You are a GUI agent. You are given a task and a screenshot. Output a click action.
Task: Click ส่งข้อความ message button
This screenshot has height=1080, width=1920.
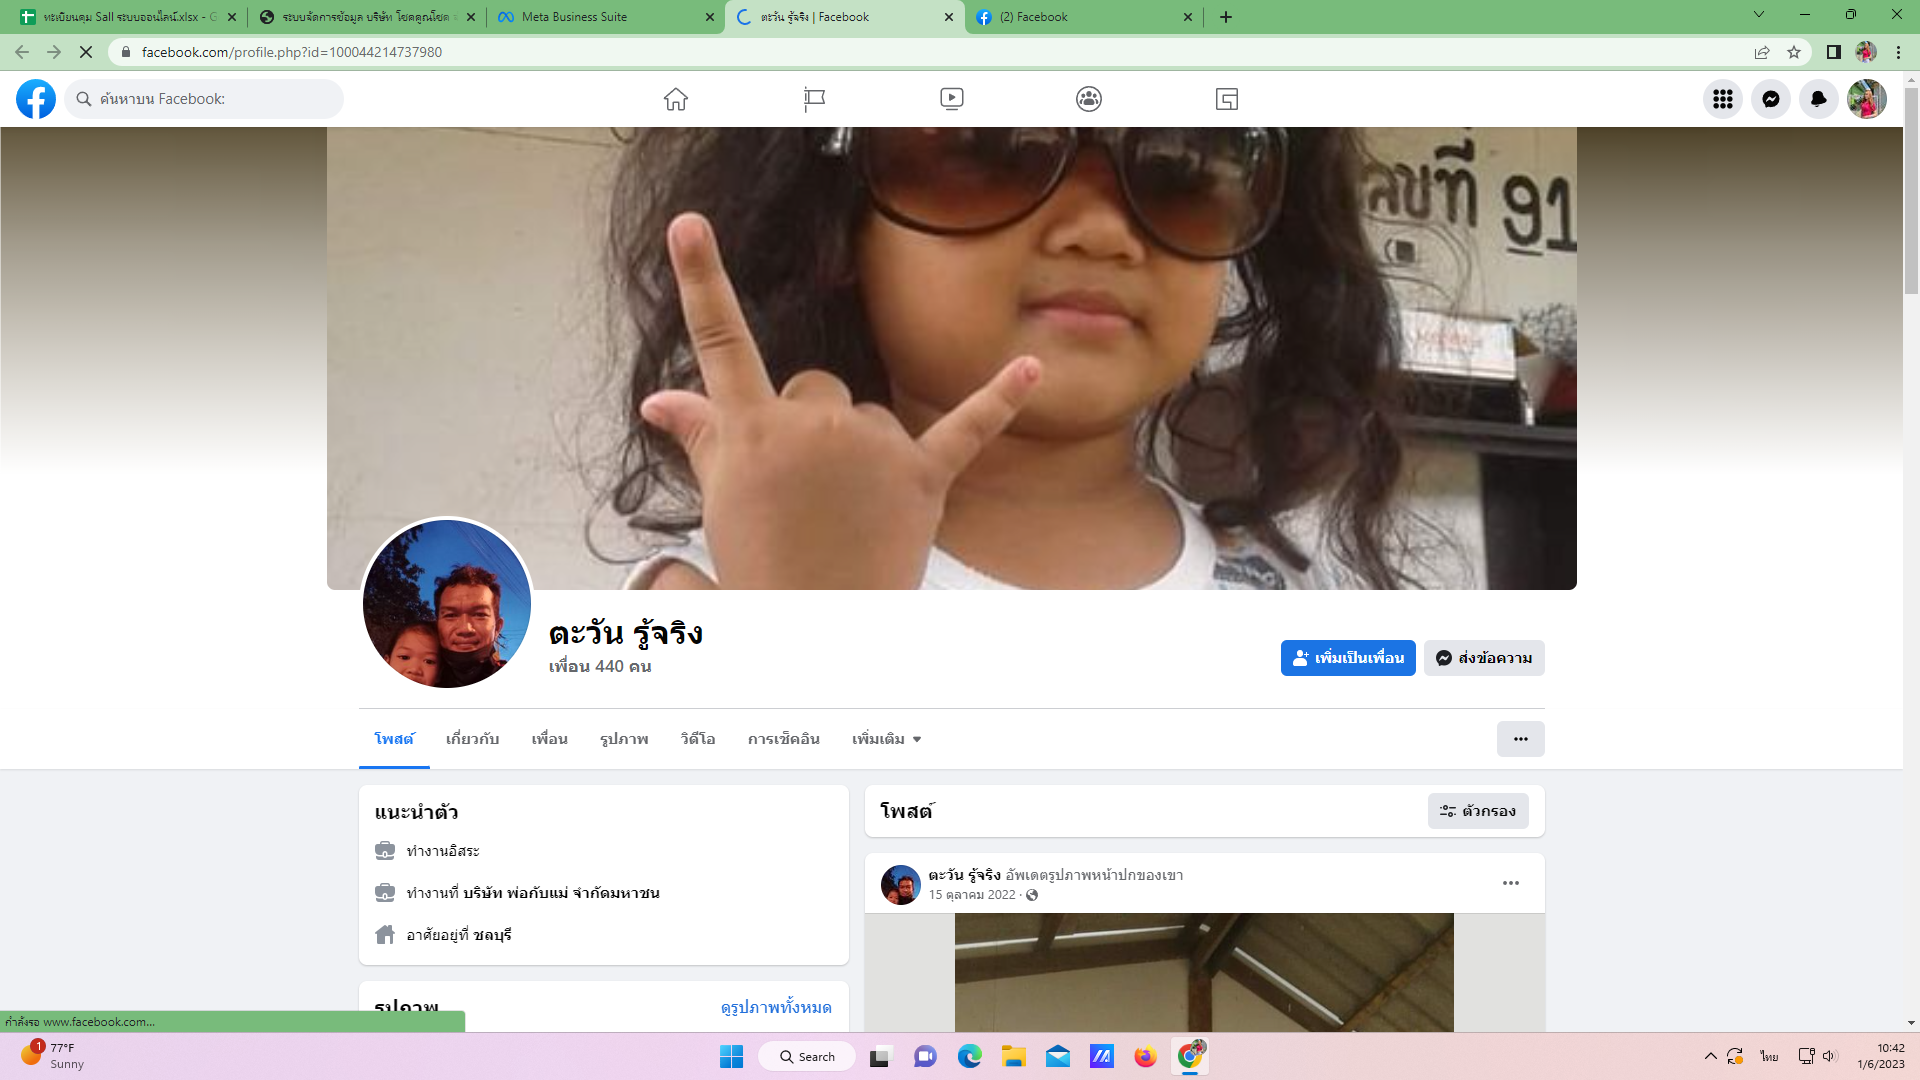pyautogui.click(x=1483, y=658)
